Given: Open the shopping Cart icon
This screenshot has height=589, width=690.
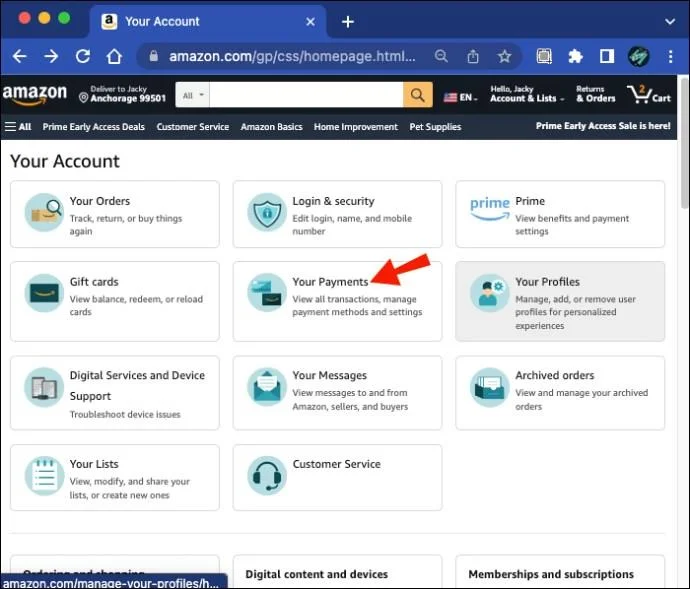Looking at the screenshot, I should click(x=649, y=95).
